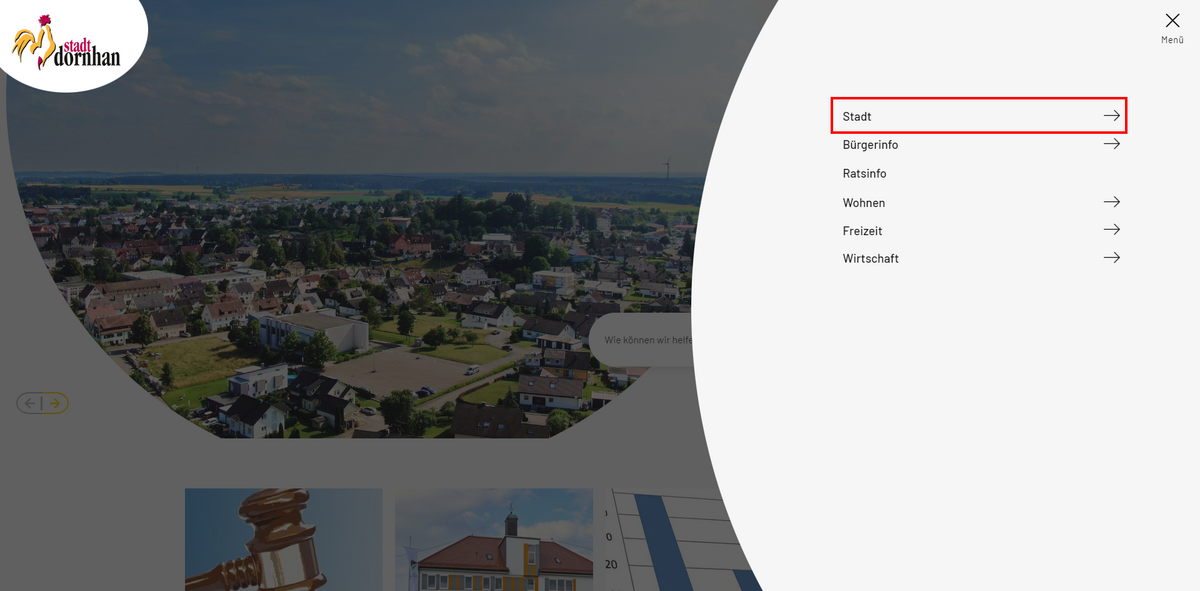Expand the Stadt submenu arrow

pos(1111,116)
